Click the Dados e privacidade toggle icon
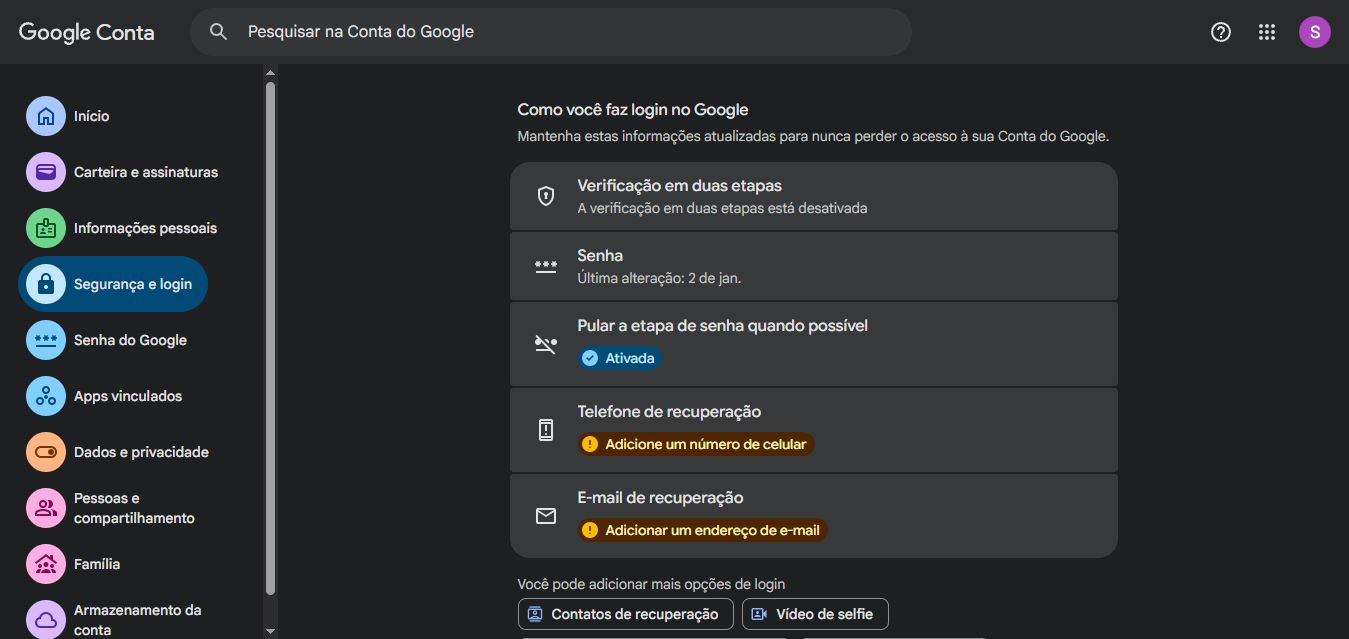The image size is (1349, 639). [x=45, y=452]
